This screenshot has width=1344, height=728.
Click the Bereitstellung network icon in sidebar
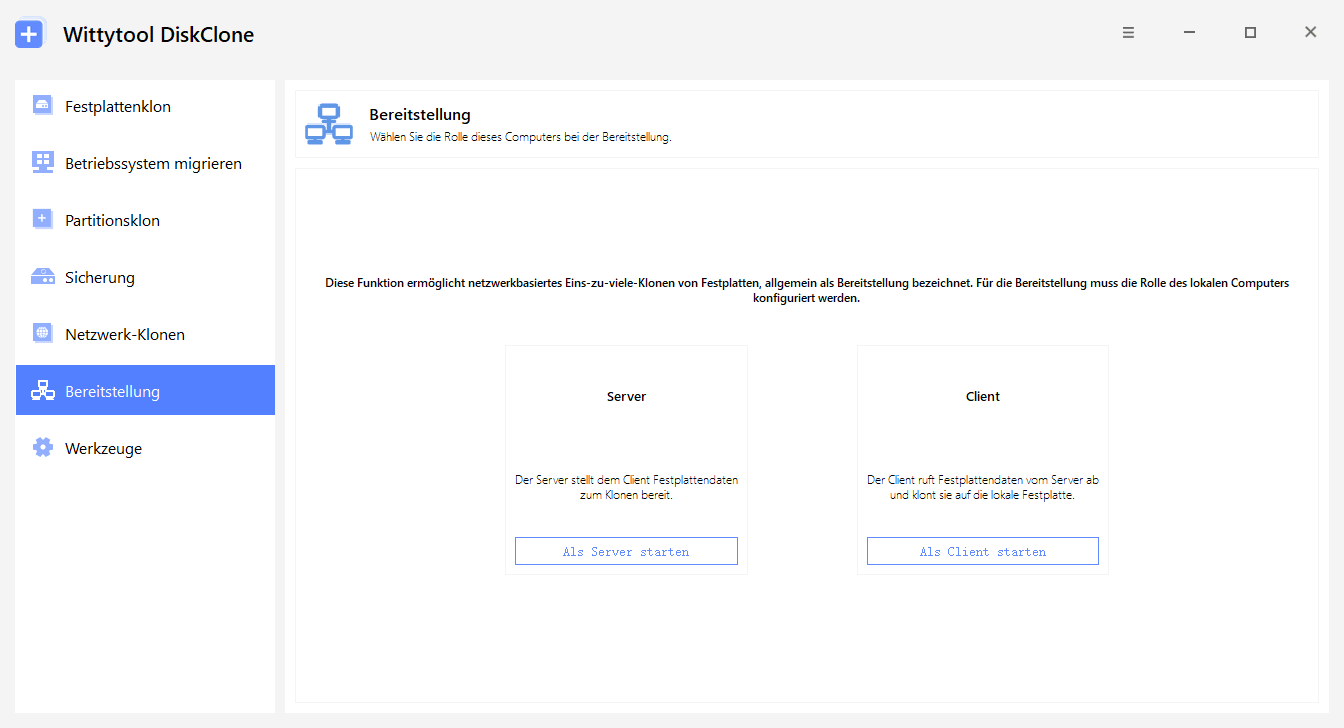click(42, 391)
